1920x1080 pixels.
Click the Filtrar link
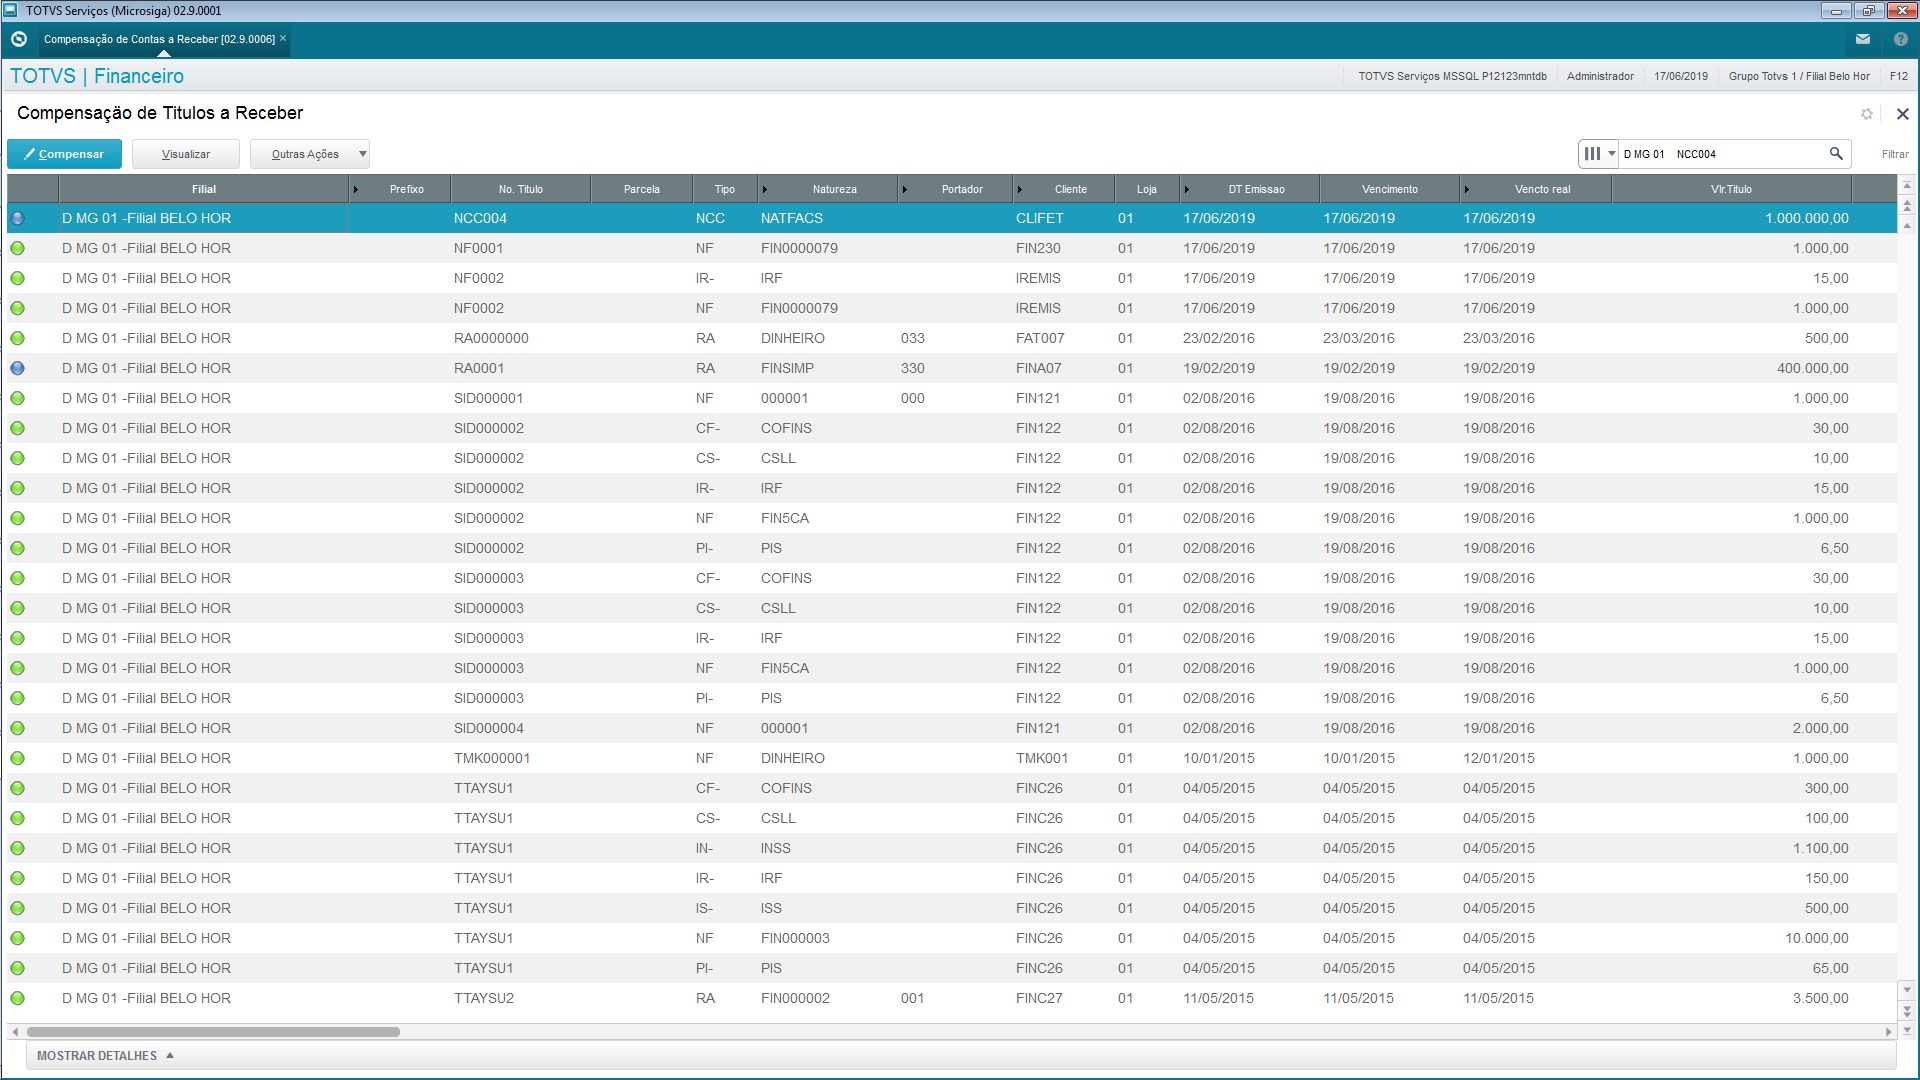tap(1894, 154)
